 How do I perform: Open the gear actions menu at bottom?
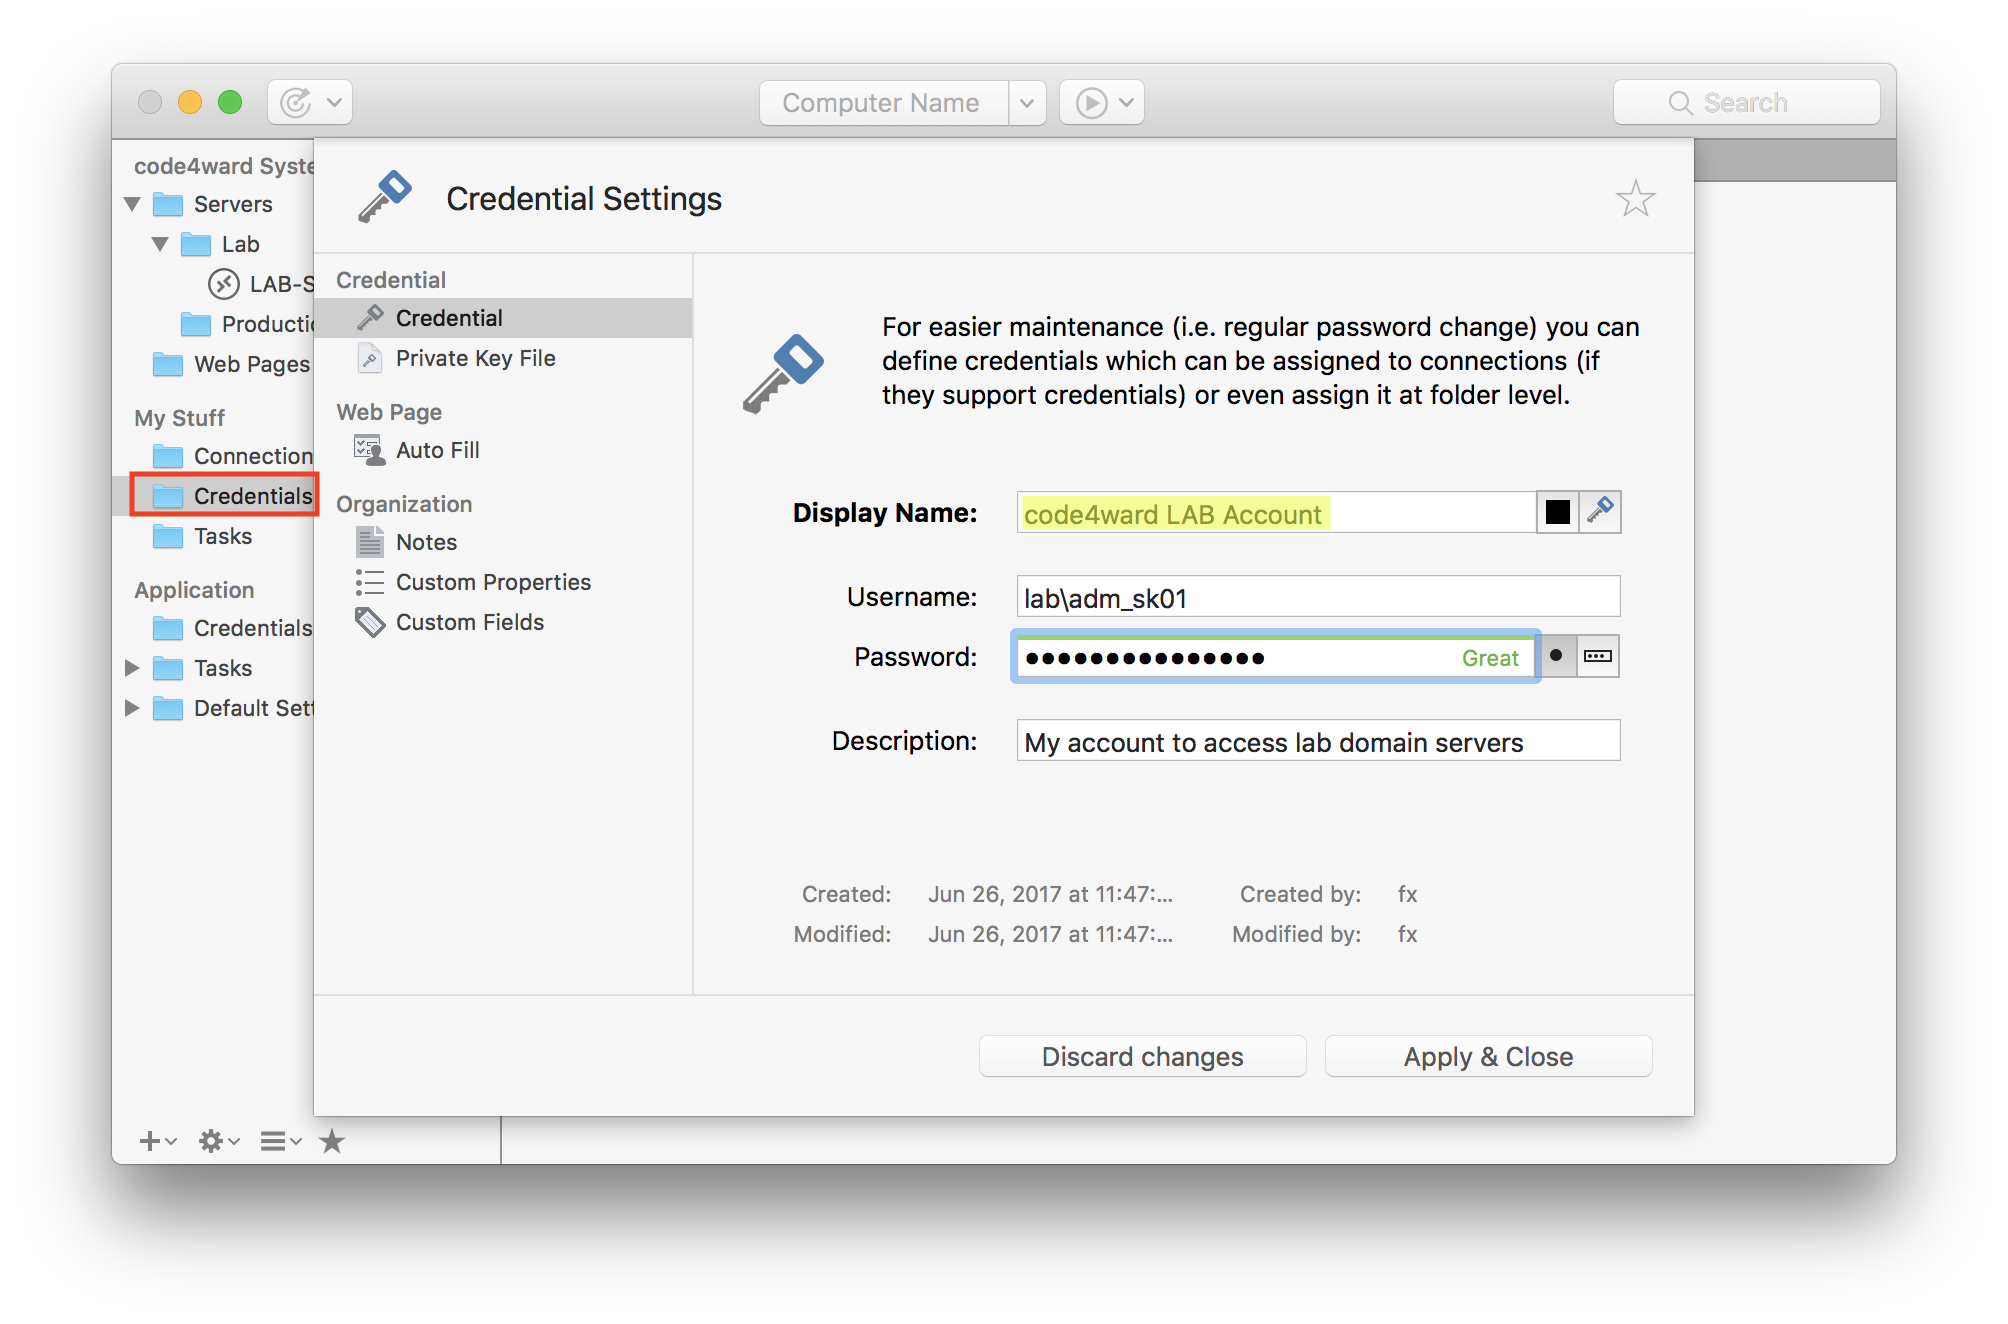coord(211,1141)
